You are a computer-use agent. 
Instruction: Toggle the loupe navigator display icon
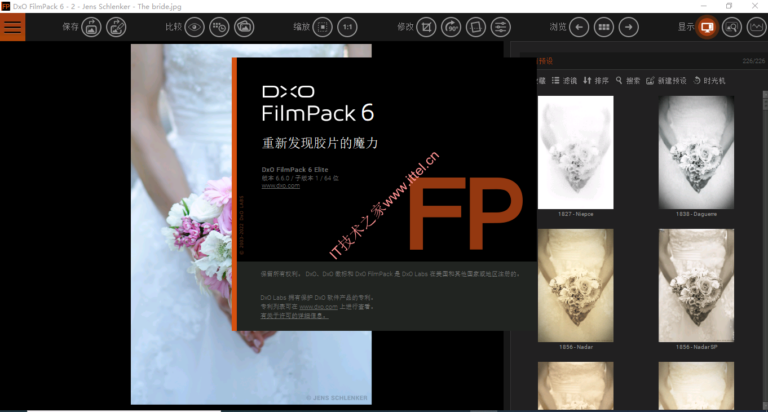pyautogui.click(x=732, y=27)
